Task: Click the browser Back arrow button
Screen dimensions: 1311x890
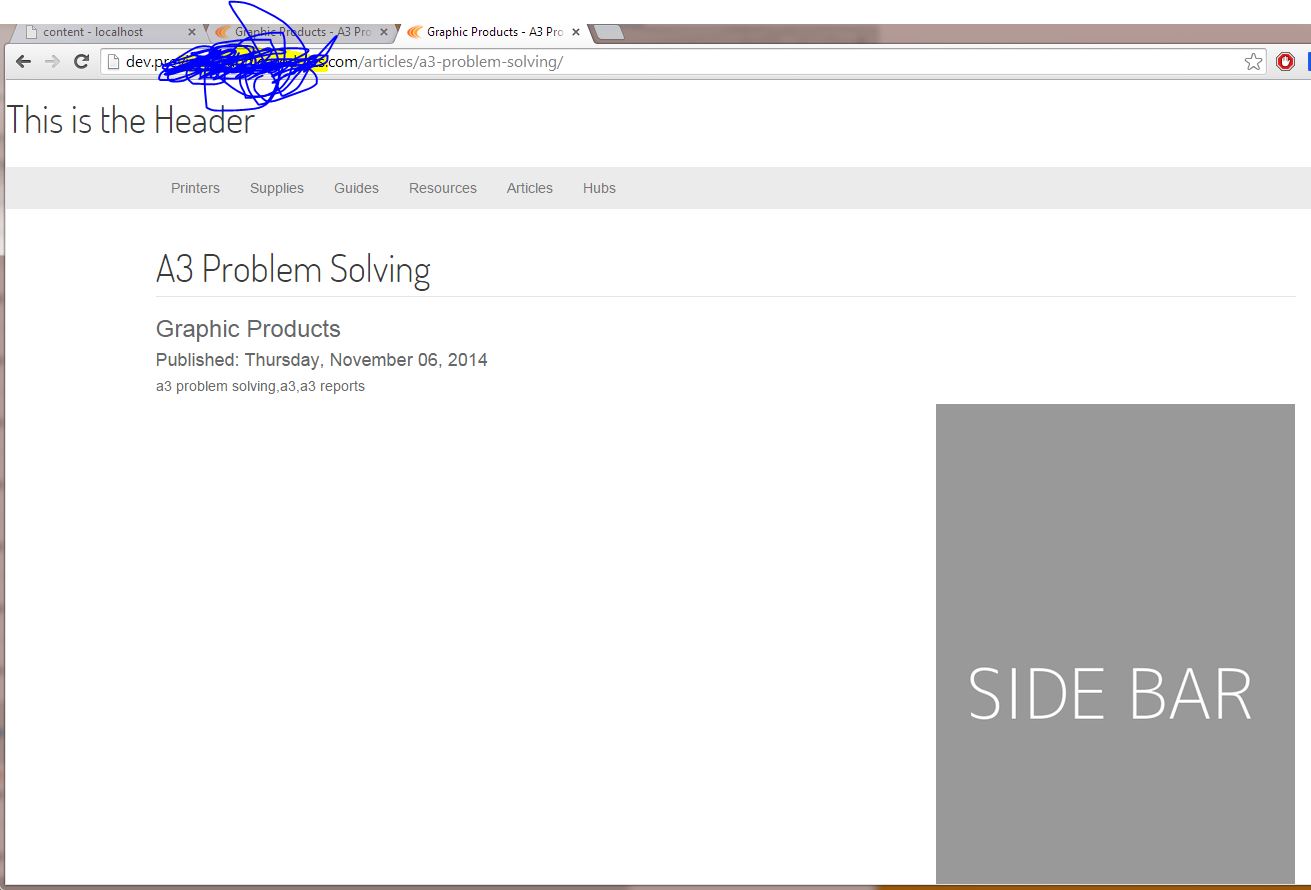Action: tap(23, 62)
